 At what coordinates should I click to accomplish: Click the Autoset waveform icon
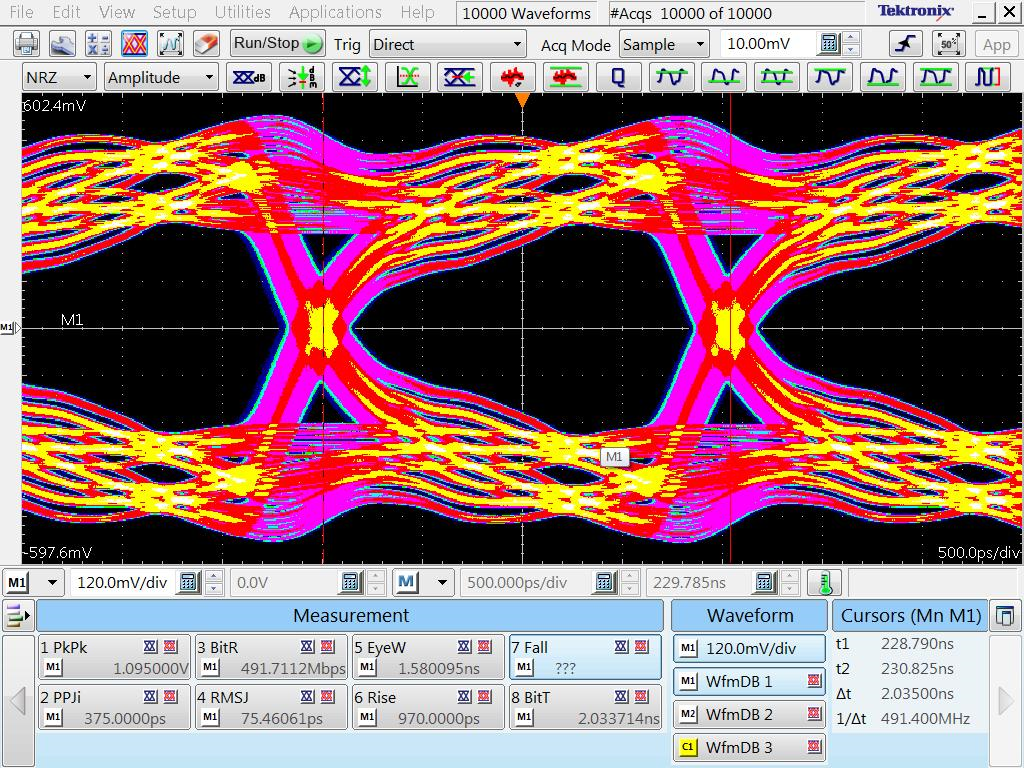(170, 44)
